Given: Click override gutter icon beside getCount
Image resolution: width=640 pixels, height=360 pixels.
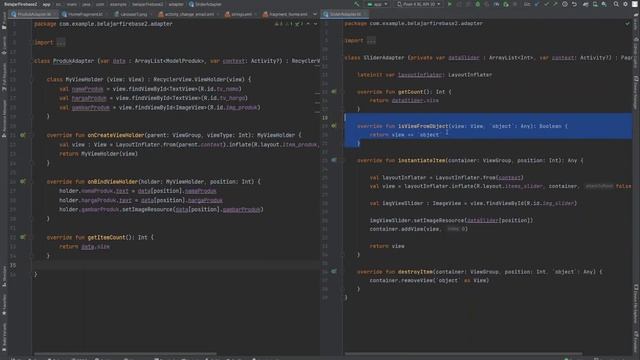Looking at the screenshot, I should click(334, 92).
